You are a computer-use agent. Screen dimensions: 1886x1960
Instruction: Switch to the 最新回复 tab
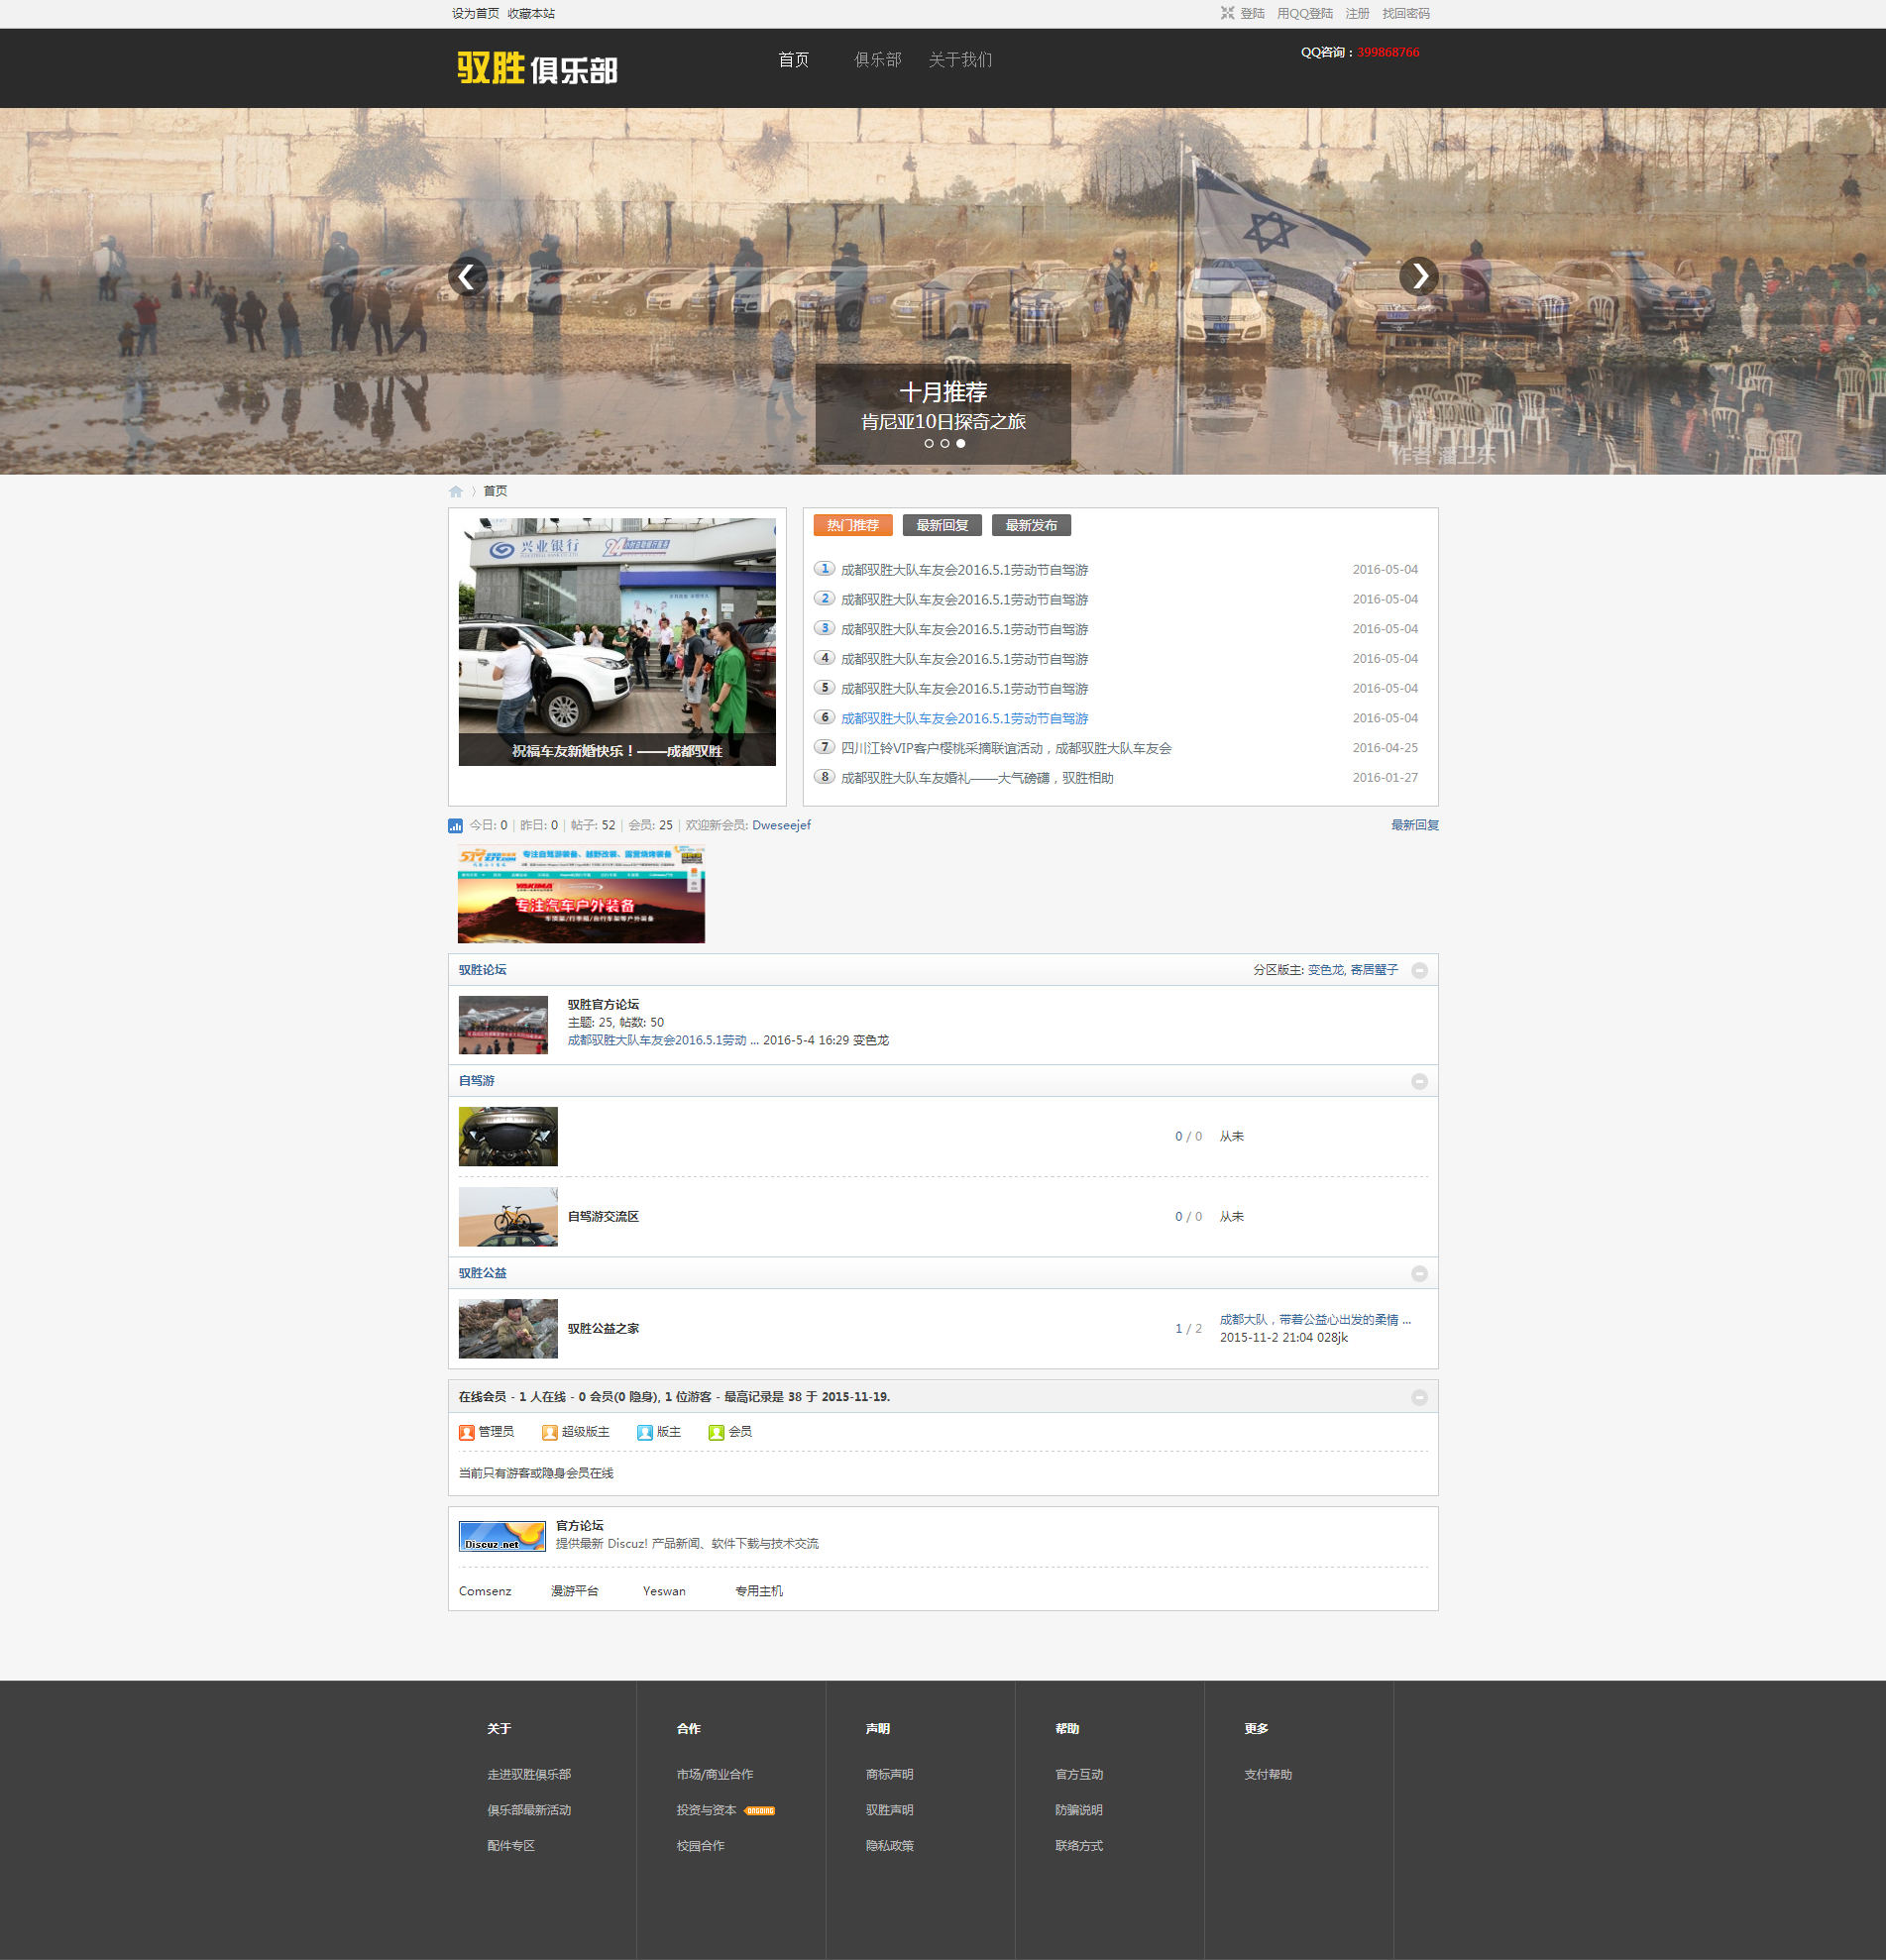coord(941,526)
